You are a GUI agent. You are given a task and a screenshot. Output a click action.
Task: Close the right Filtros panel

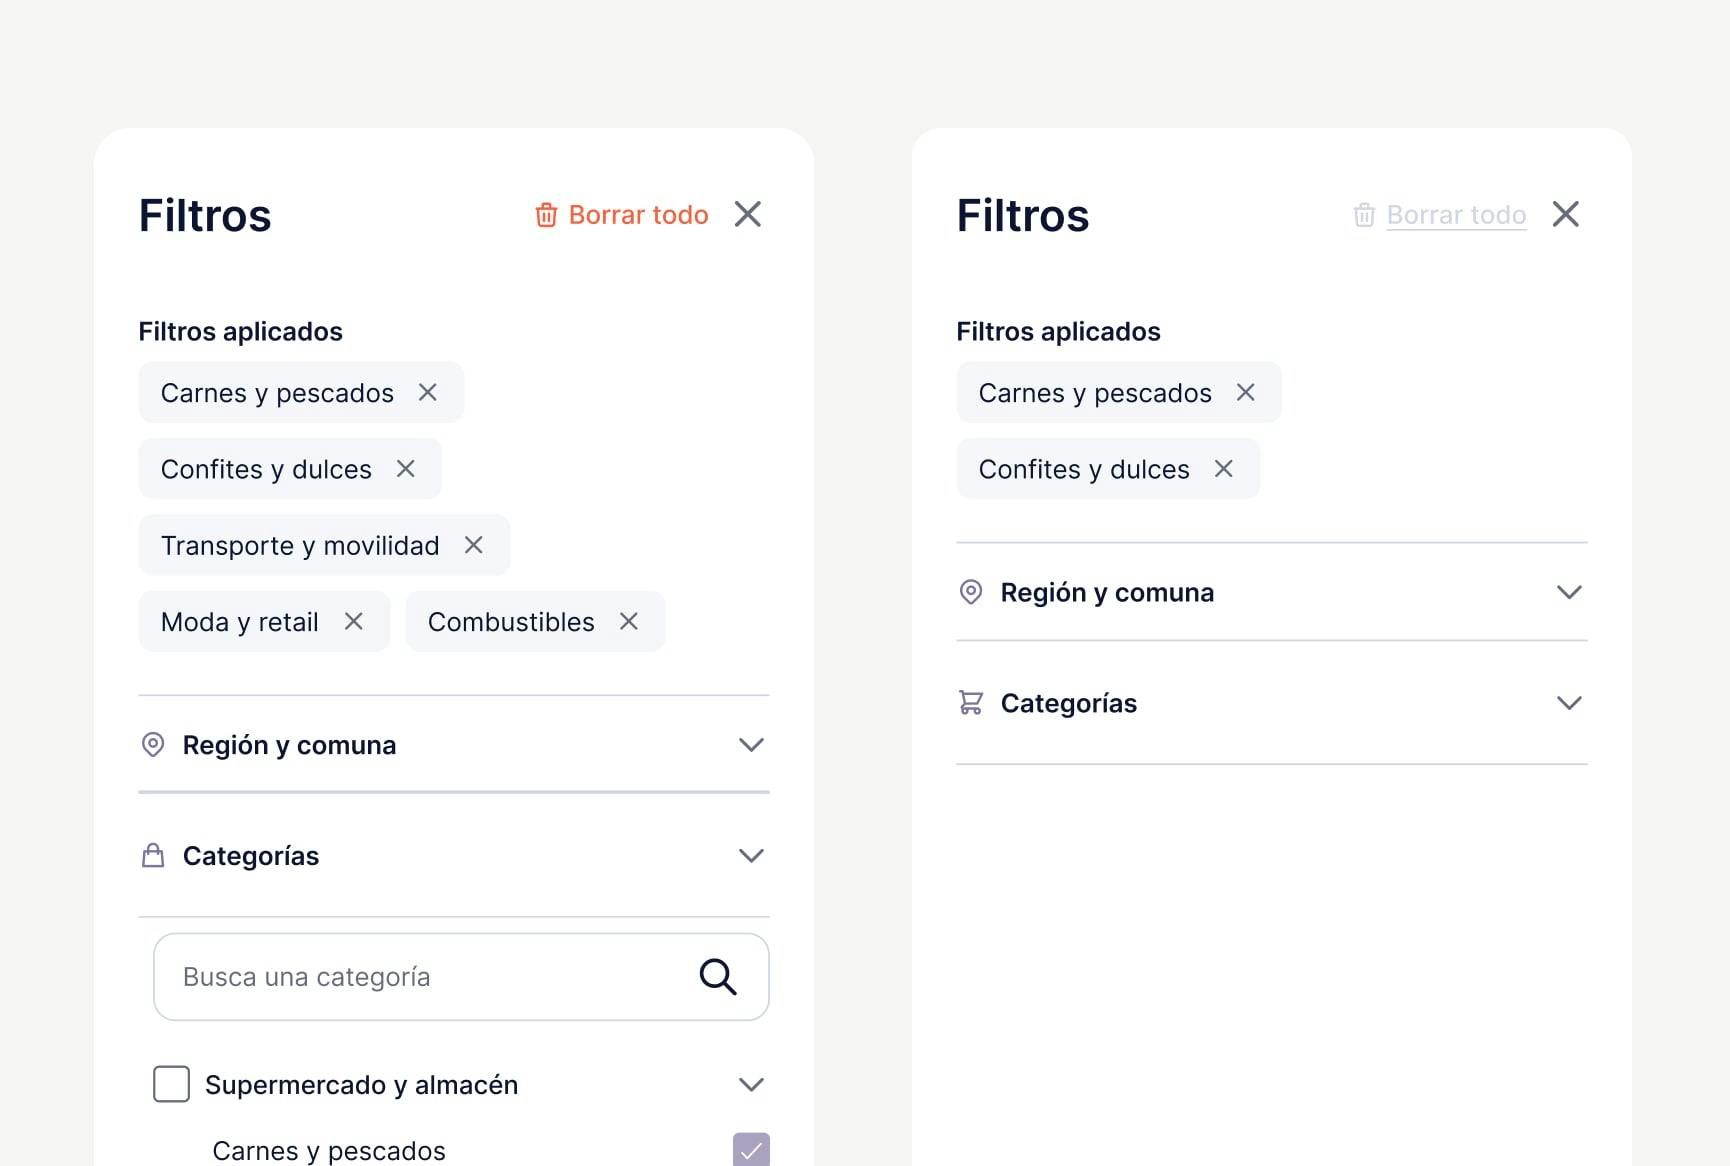coord(1566,214)
